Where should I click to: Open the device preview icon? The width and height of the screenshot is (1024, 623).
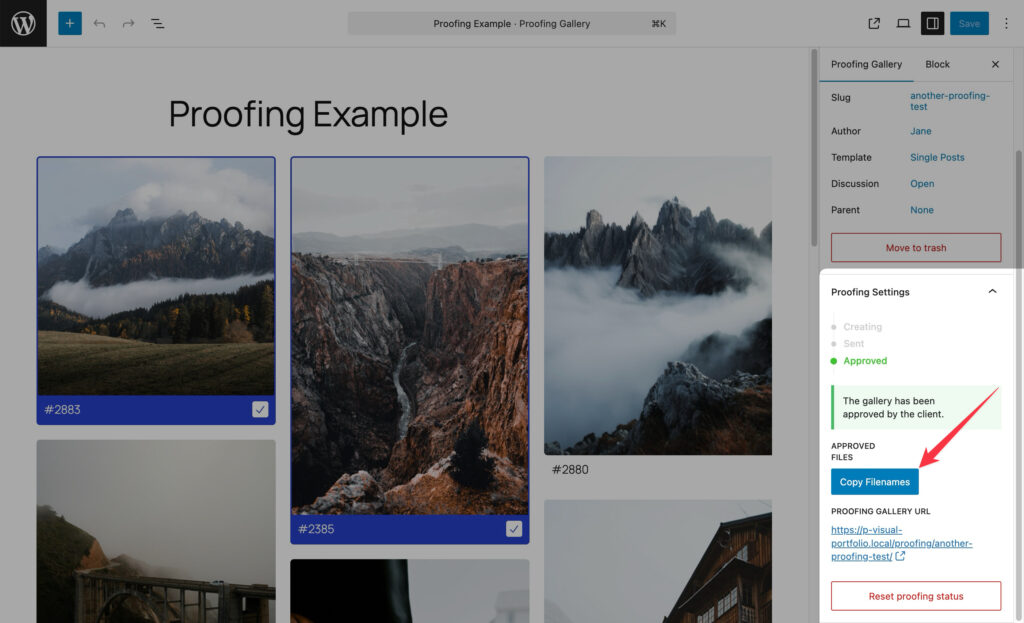pos(903,23)
